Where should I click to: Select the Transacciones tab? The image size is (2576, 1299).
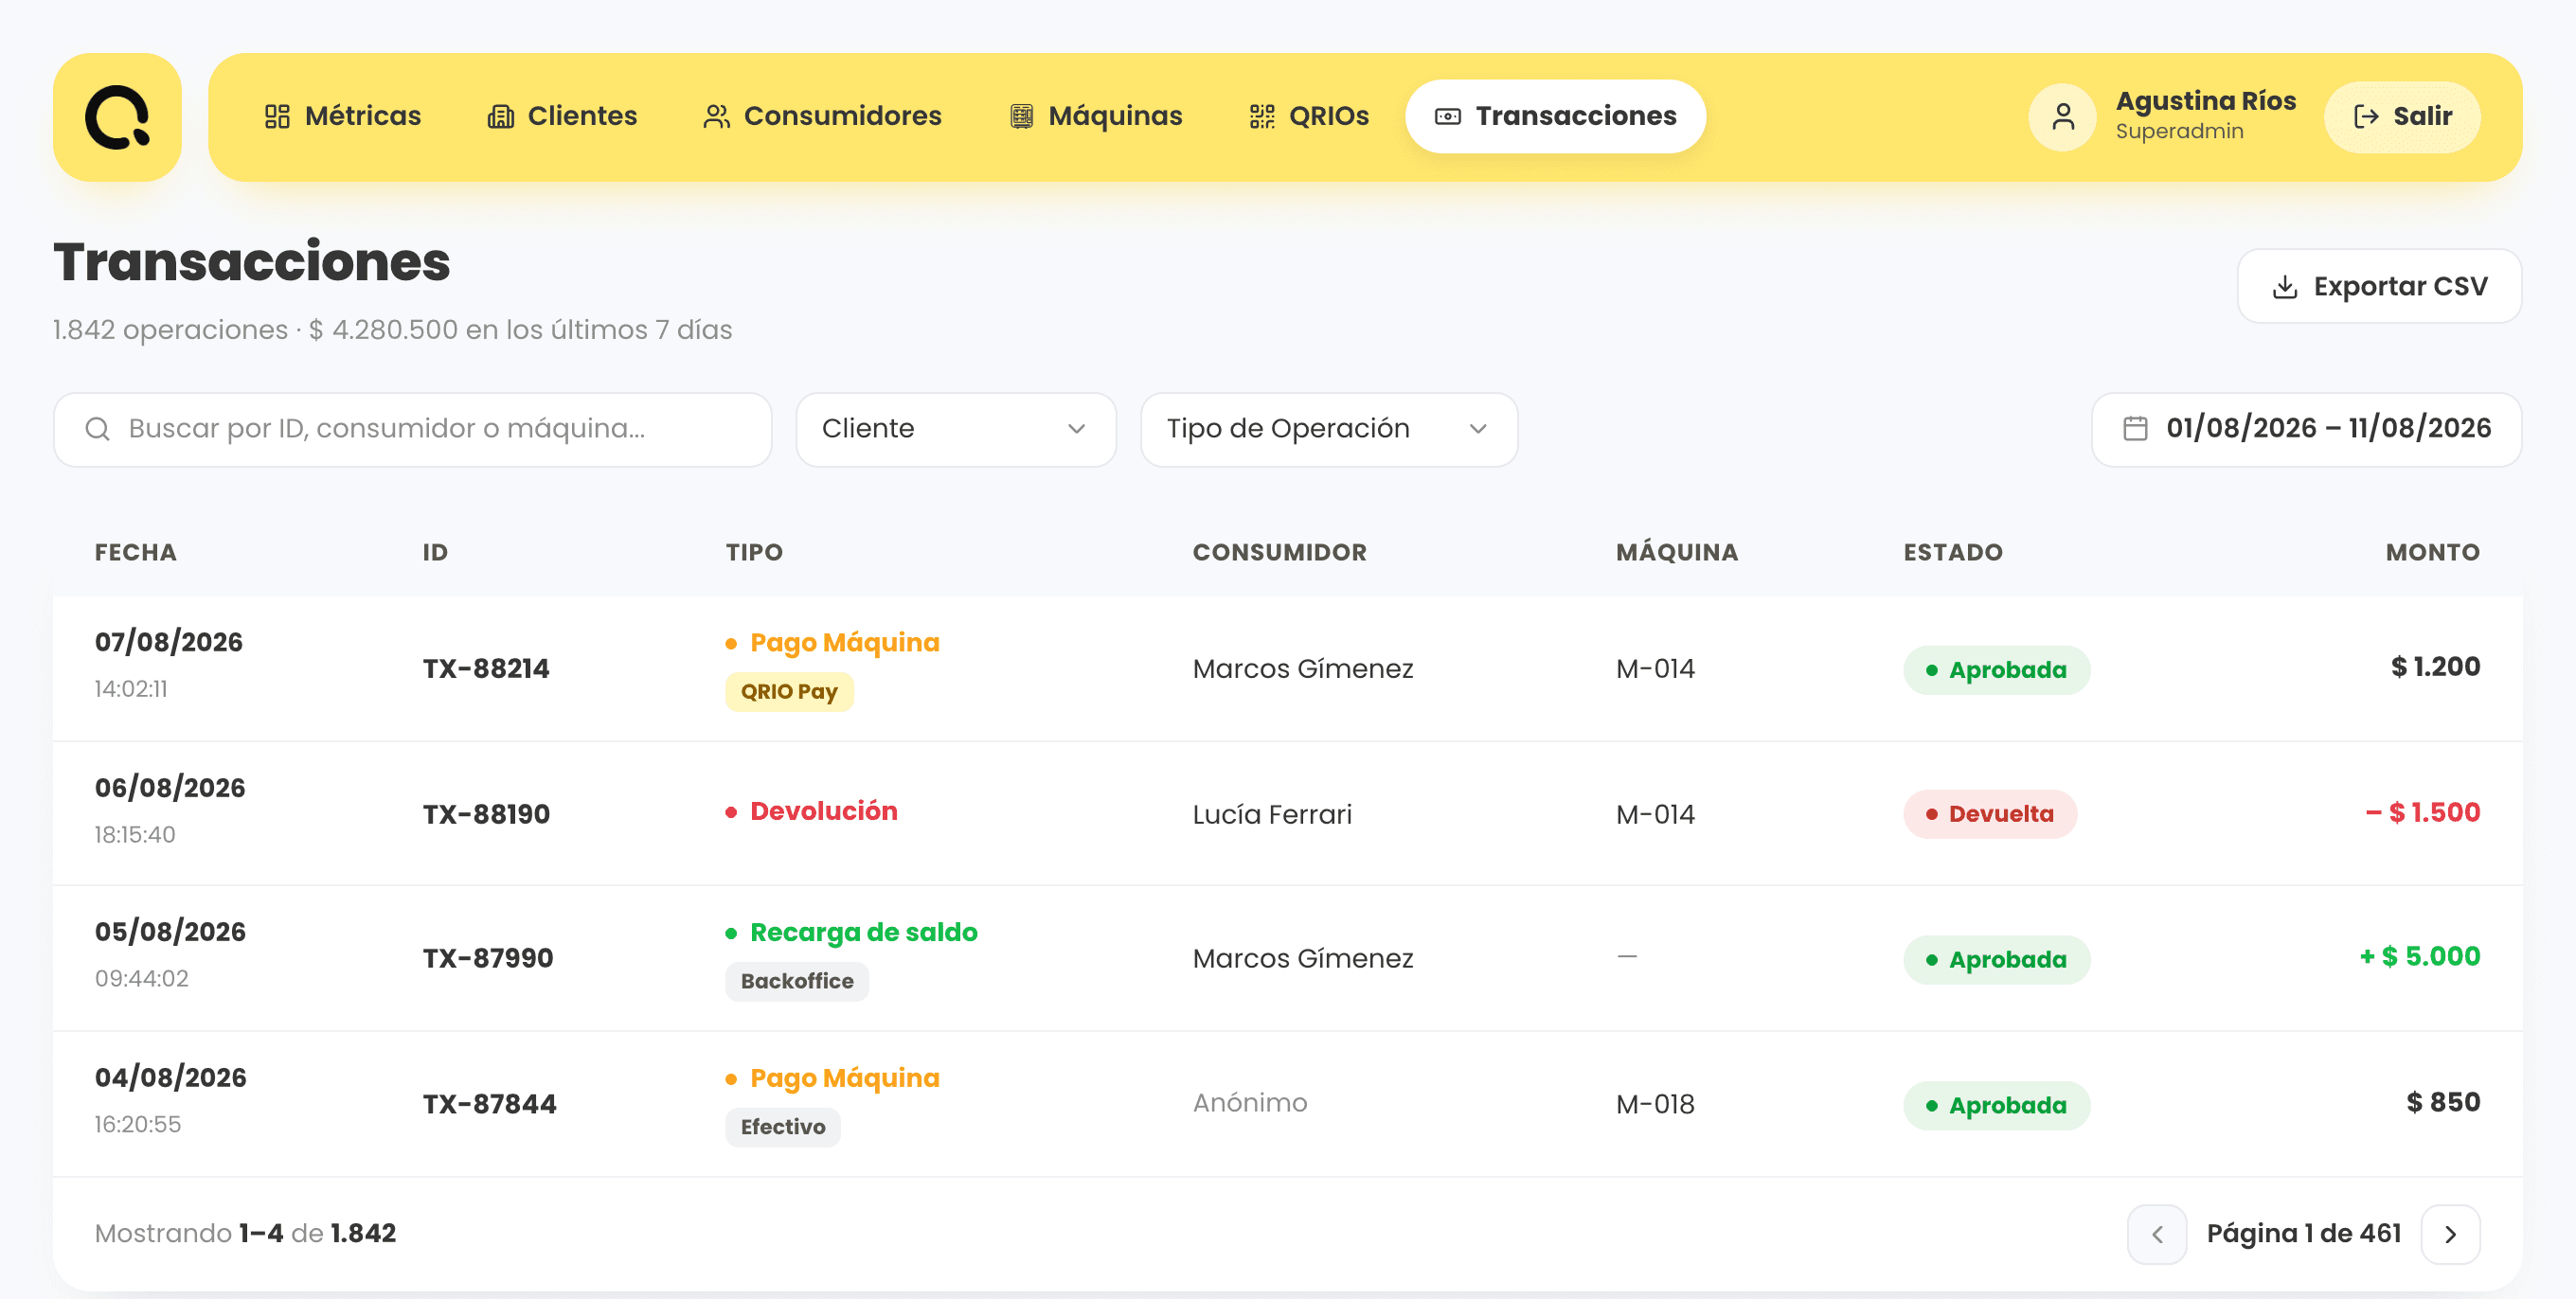1555,117
